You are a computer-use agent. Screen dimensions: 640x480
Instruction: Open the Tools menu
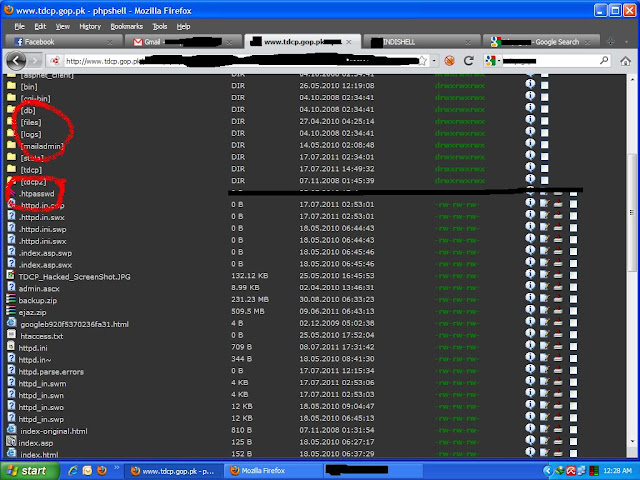(x=160, y=27)
